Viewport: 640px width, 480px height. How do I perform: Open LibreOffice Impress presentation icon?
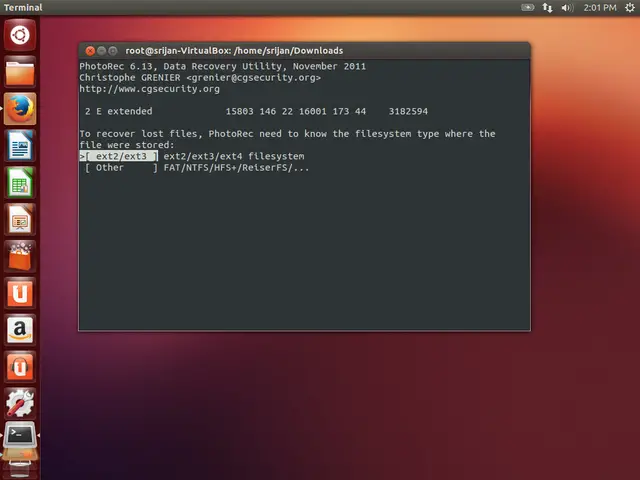[x=20, y=219]
